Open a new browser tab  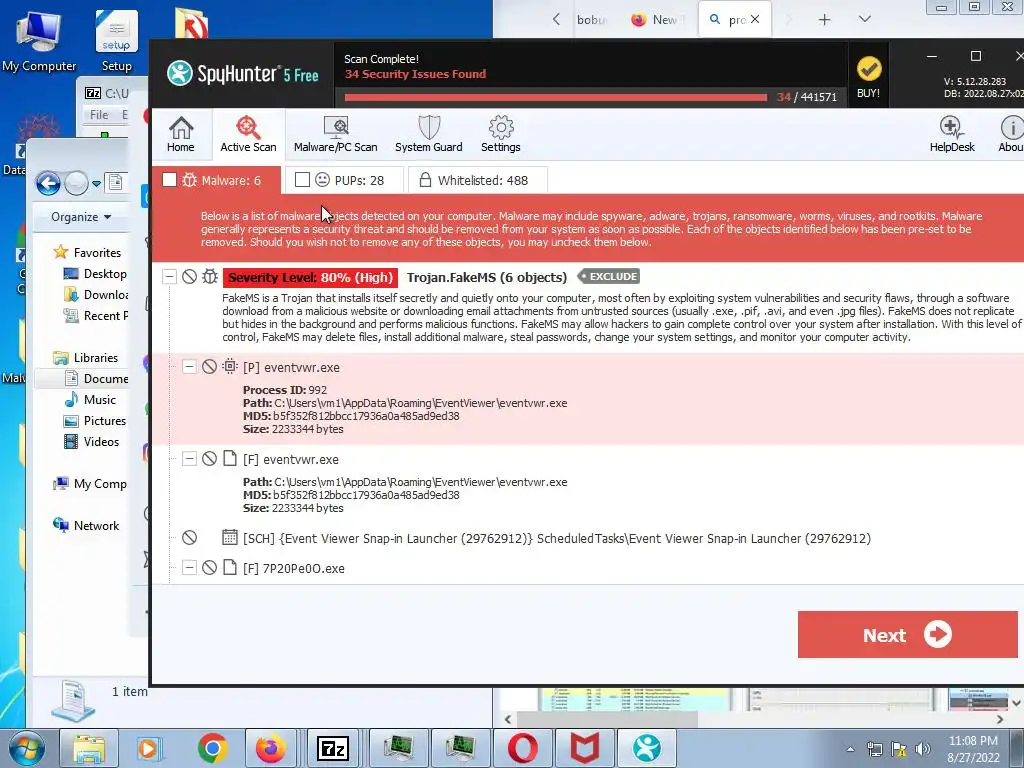click(x=824, y=20)
